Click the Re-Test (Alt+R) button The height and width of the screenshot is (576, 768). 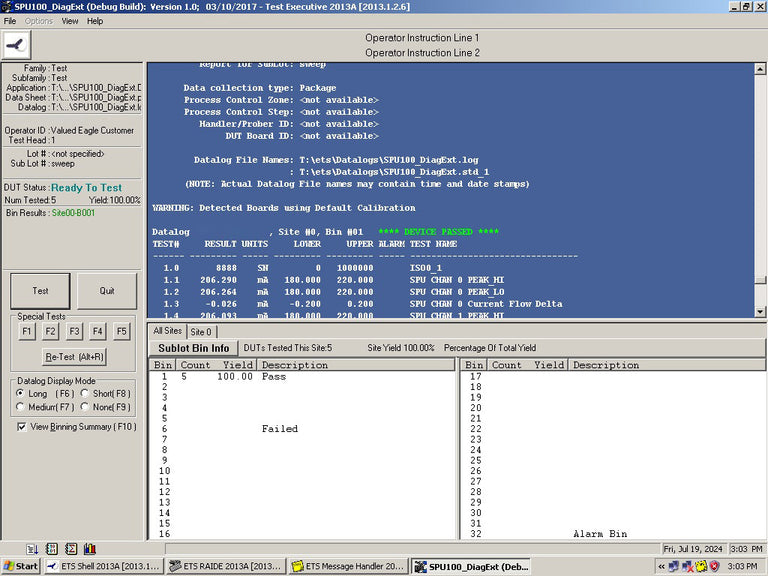[x=74, y=357]
